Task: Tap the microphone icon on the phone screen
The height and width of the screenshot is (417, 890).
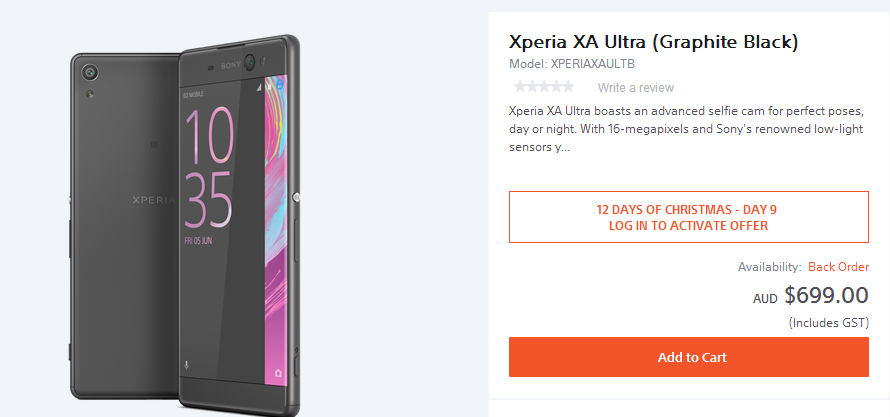Action: 187,365
